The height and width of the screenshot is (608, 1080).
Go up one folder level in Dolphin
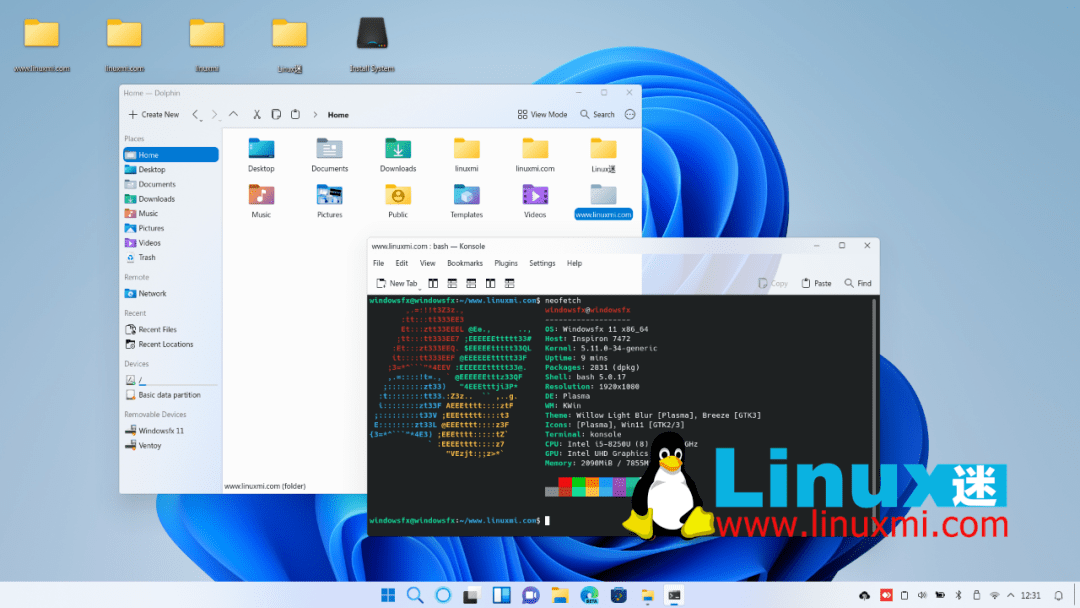[x=233, y=114]
